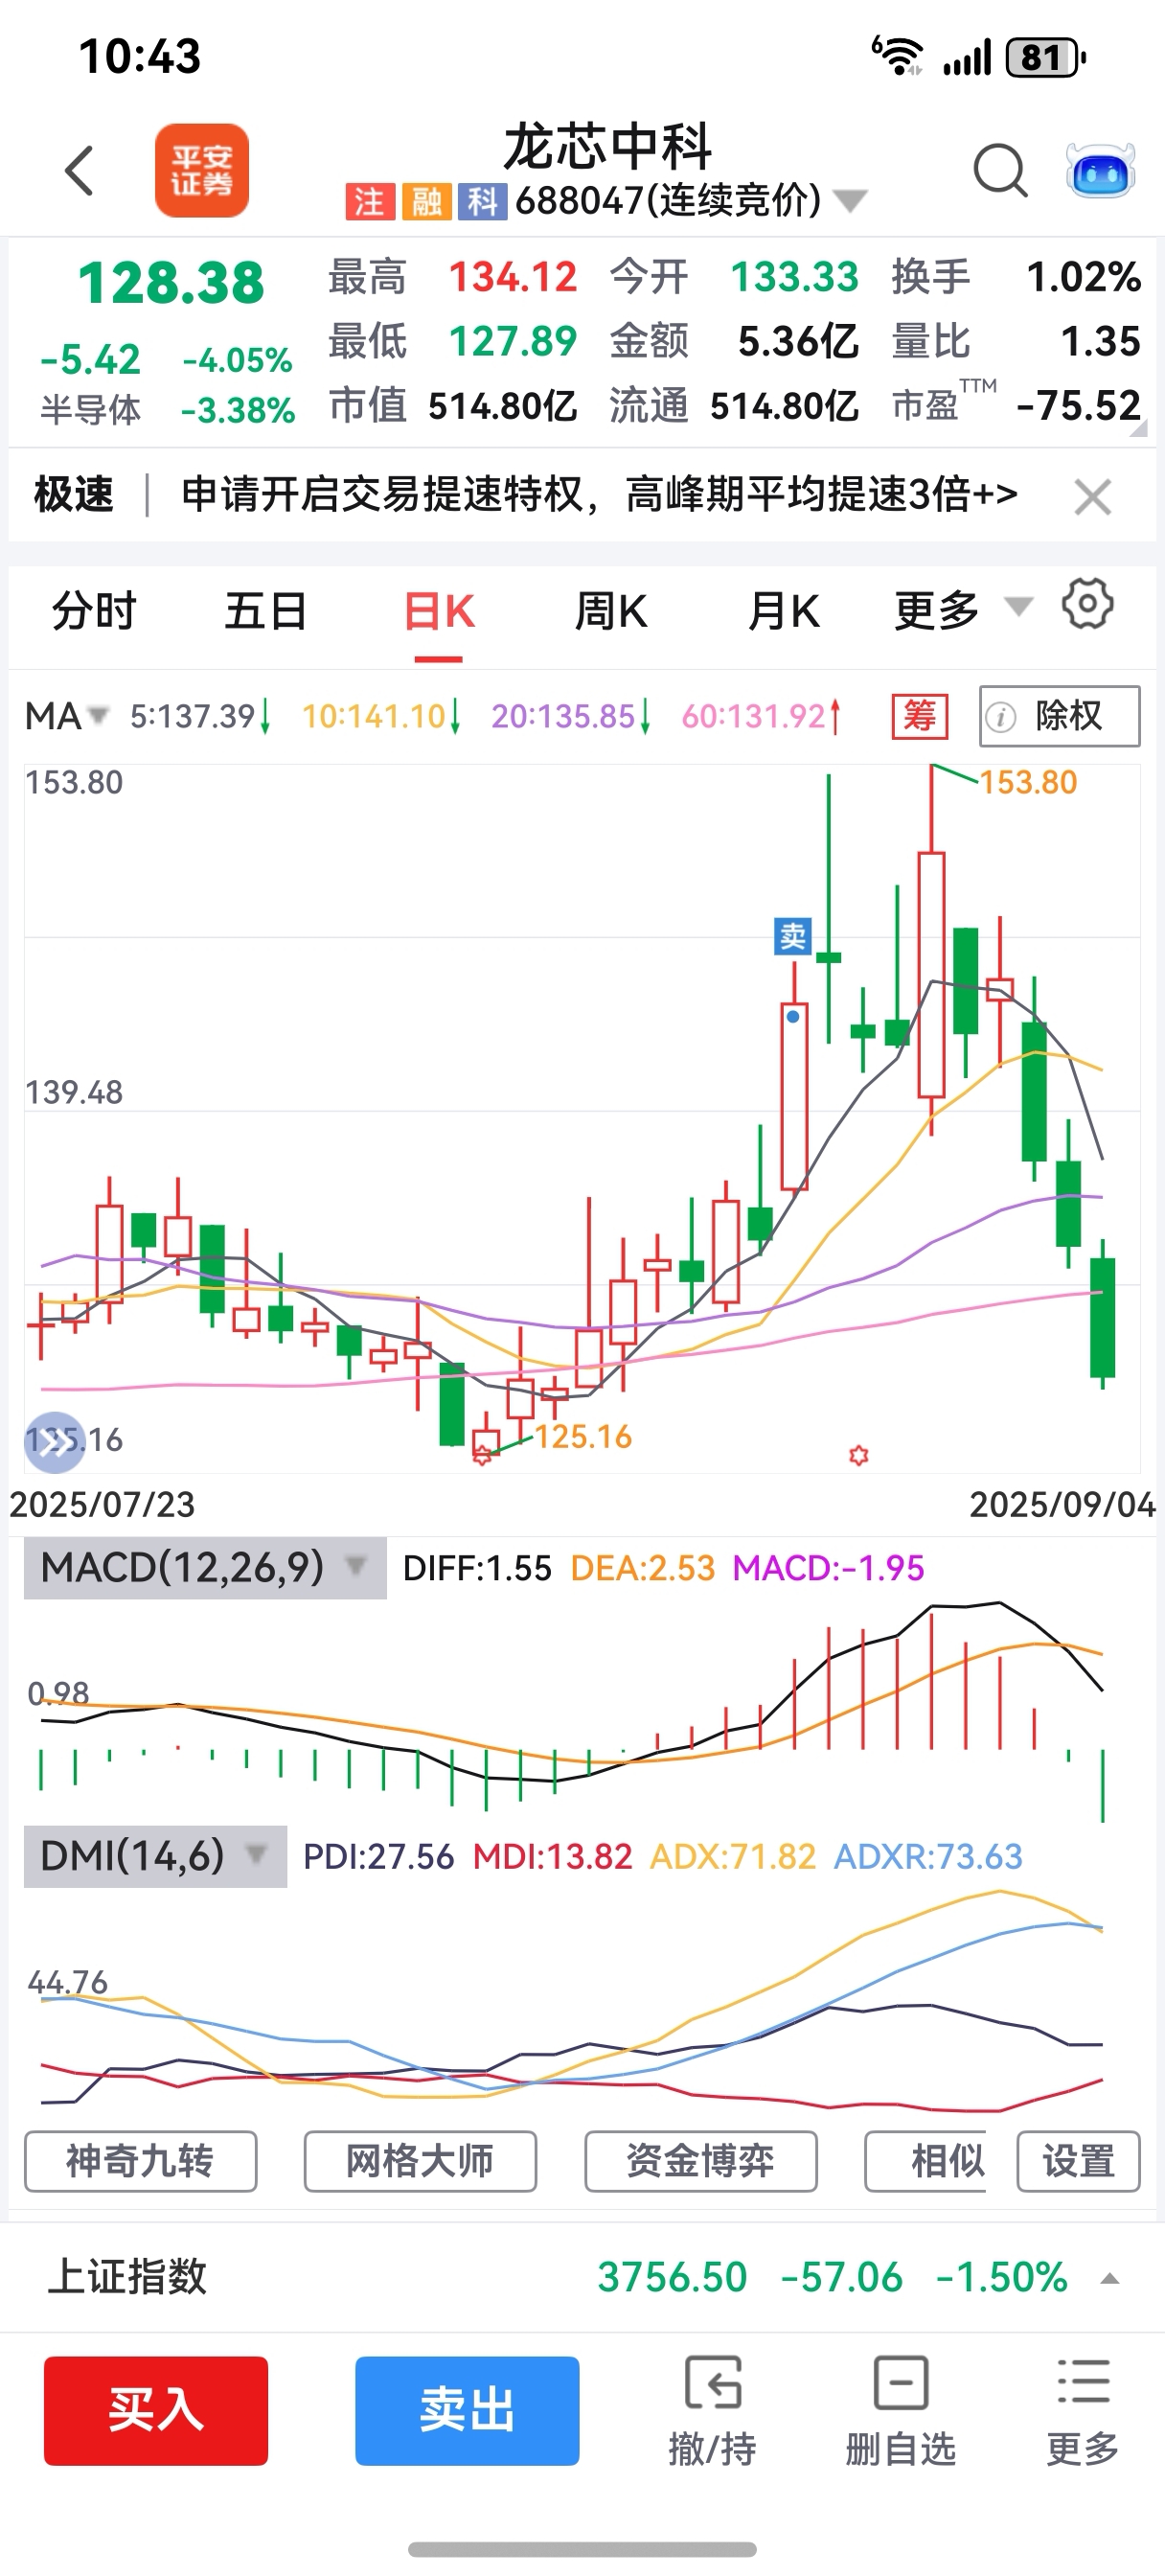
Task: Tap the MA 10:141.10 value
Action: [x=381, y=716]
